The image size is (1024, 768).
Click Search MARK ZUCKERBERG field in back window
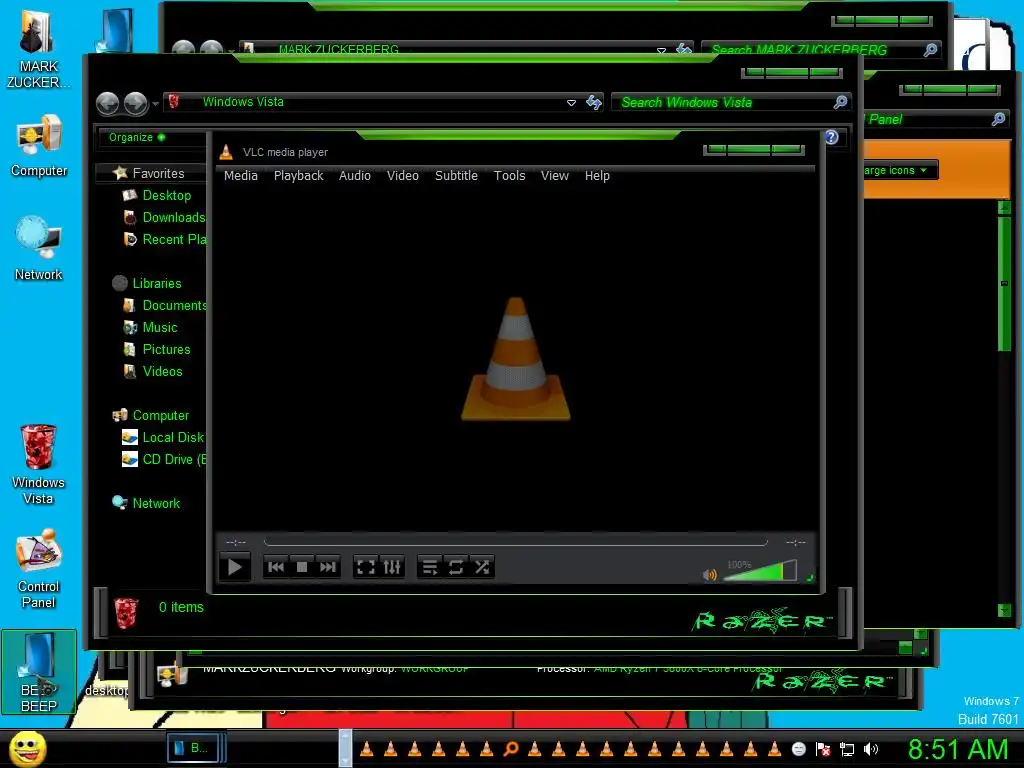pos(820,50)
